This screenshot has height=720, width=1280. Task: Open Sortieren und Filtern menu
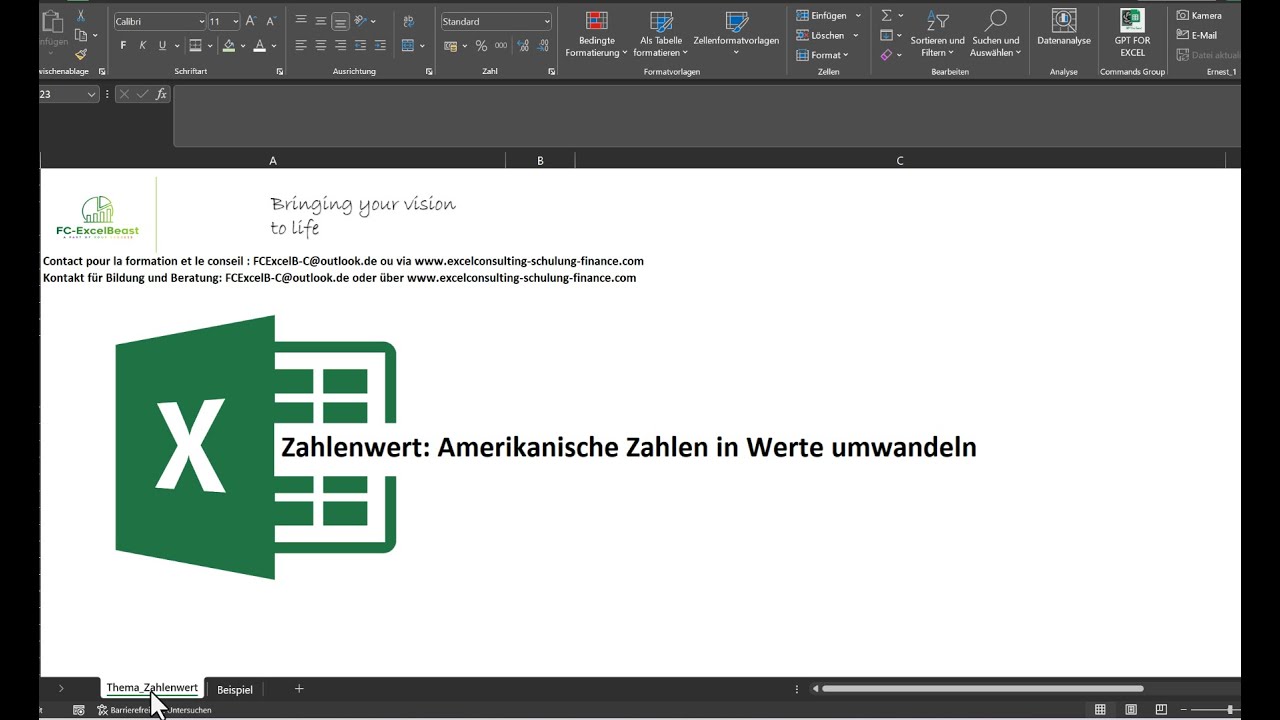937,34
